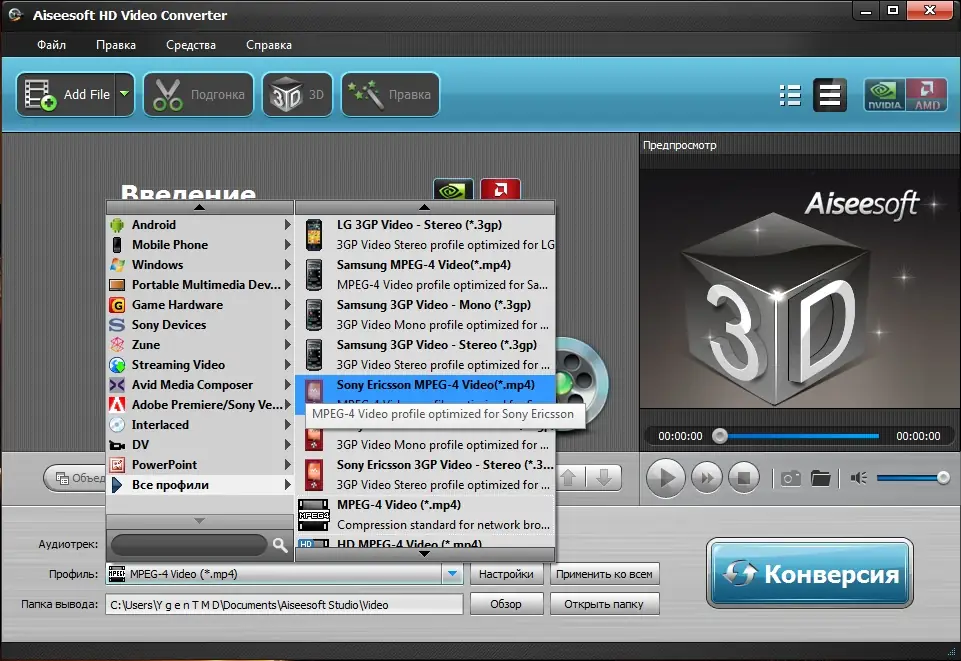Click the Zune icon

(x=116, y=345)
